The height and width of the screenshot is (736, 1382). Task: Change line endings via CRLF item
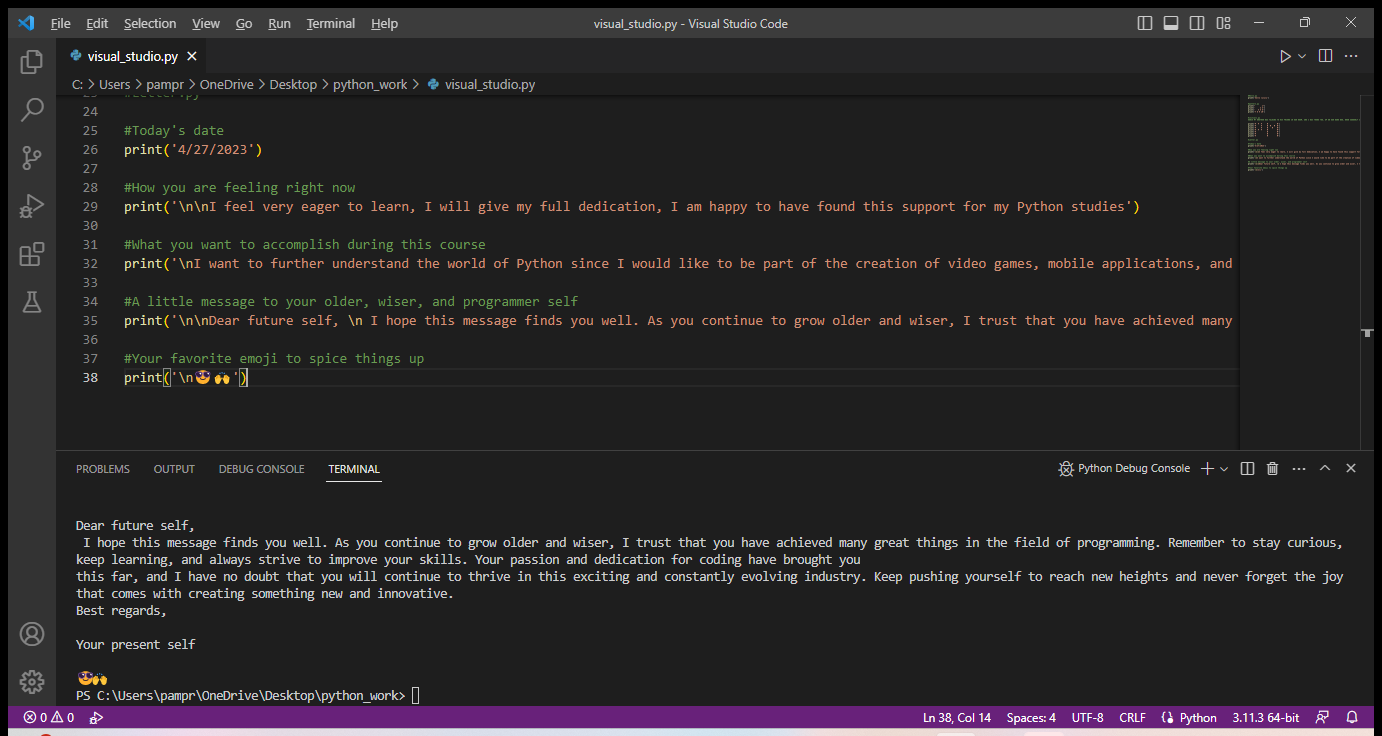[x=1133, y=717]
